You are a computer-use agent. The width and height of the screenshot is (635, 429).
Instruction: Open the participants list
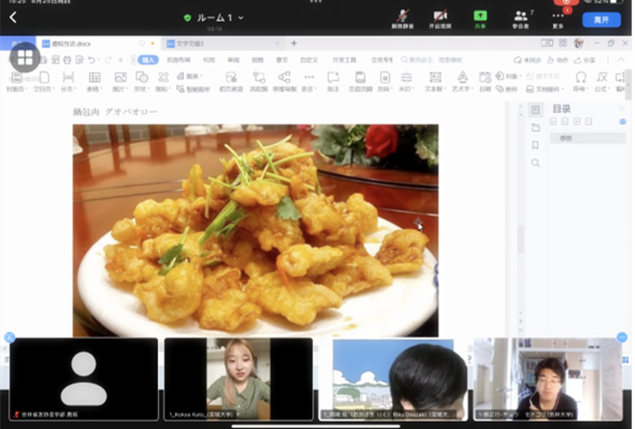(x=520, y=18)
